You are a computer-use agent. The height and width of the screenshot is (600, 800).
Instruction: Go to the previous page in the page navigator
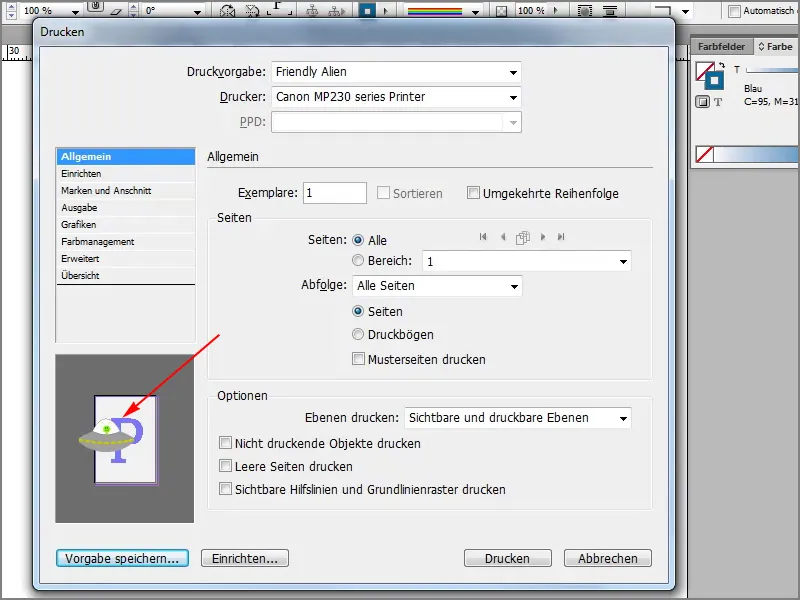pos(503,237)
